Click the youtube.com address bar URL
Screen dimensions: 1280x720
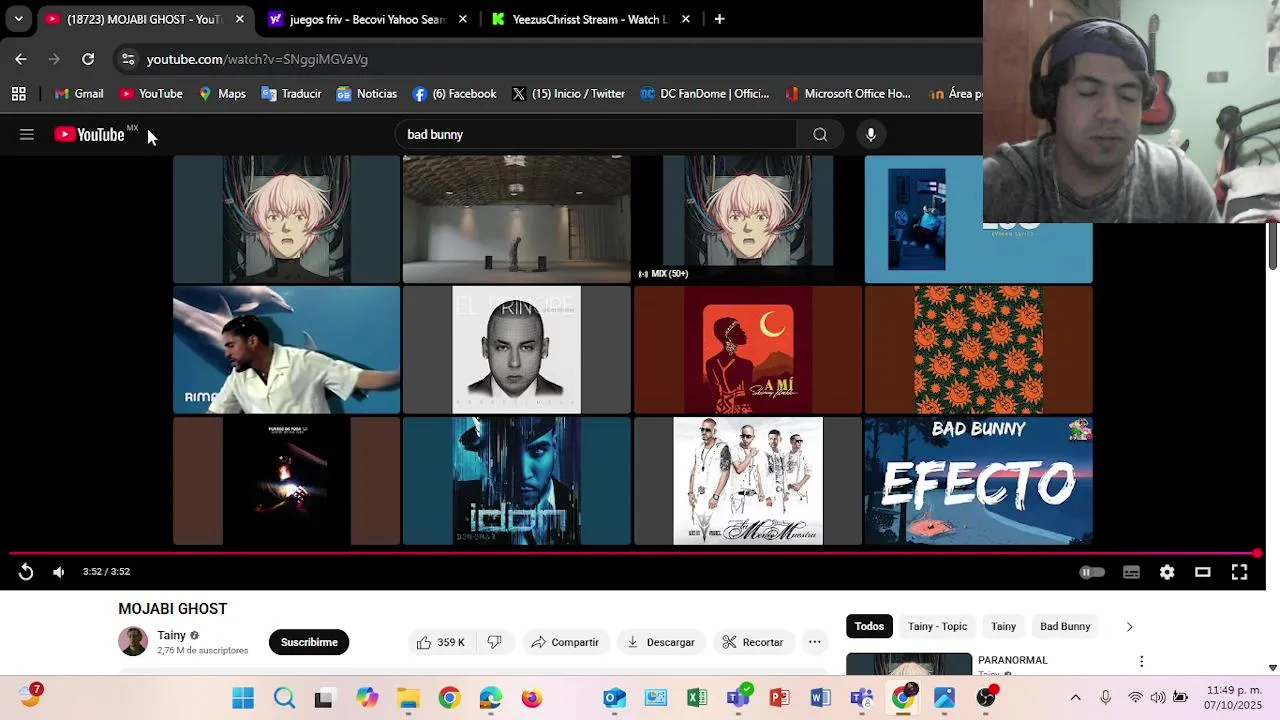click(x=257, y=59)
